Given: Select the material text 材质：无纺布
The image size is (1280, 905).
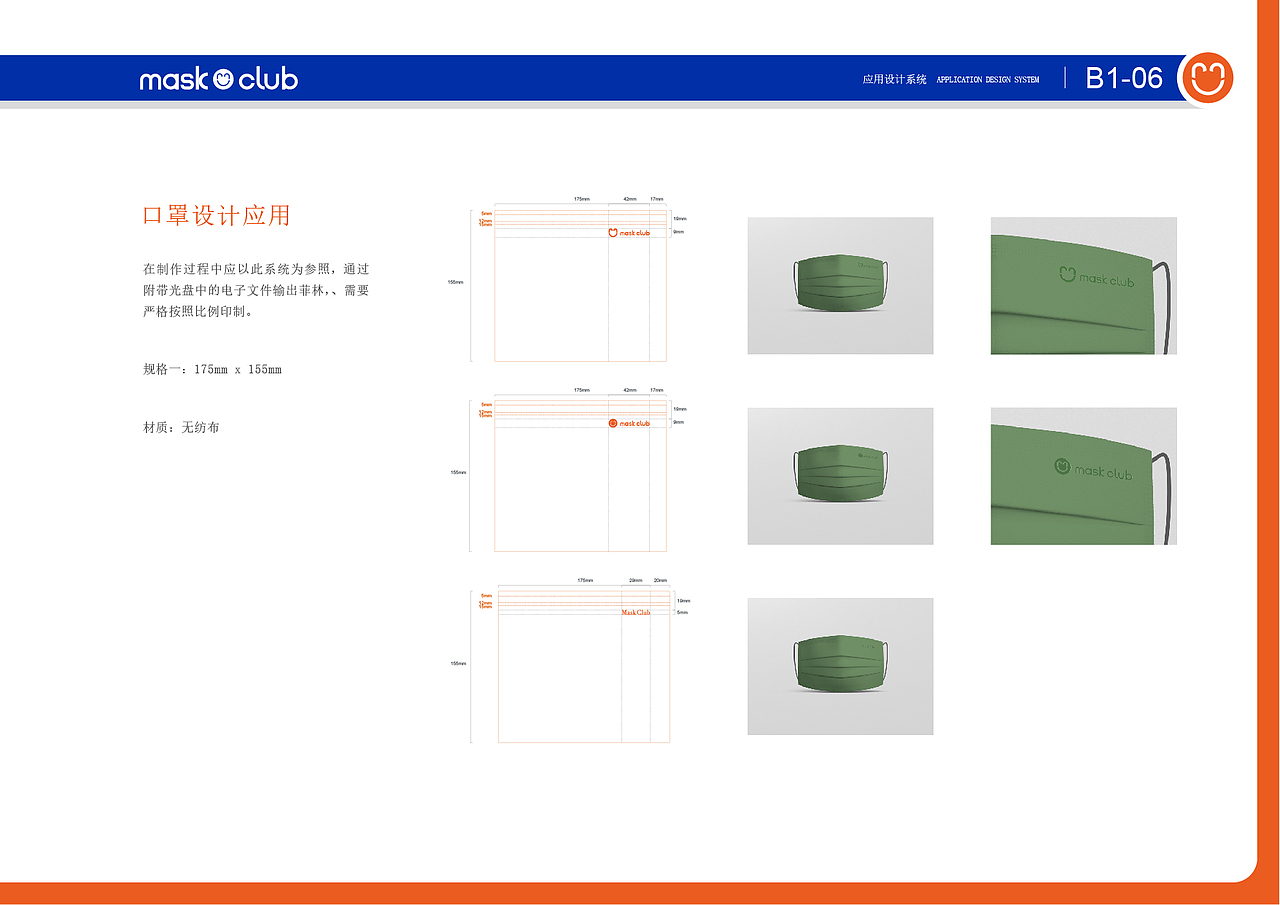Looking at the screenshot, I should point(181,428).
